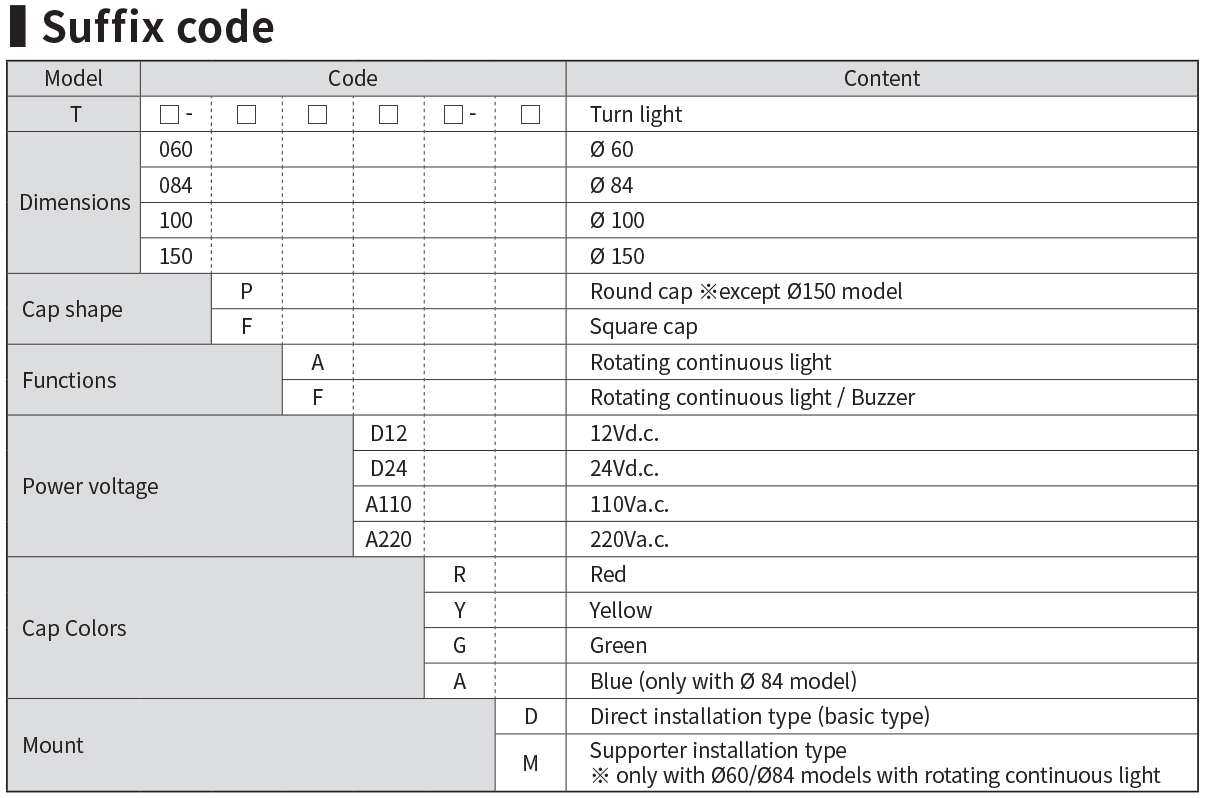The image size is (1207, 798).
Task: Click the Square cap description
Action: tap(644, 327)
